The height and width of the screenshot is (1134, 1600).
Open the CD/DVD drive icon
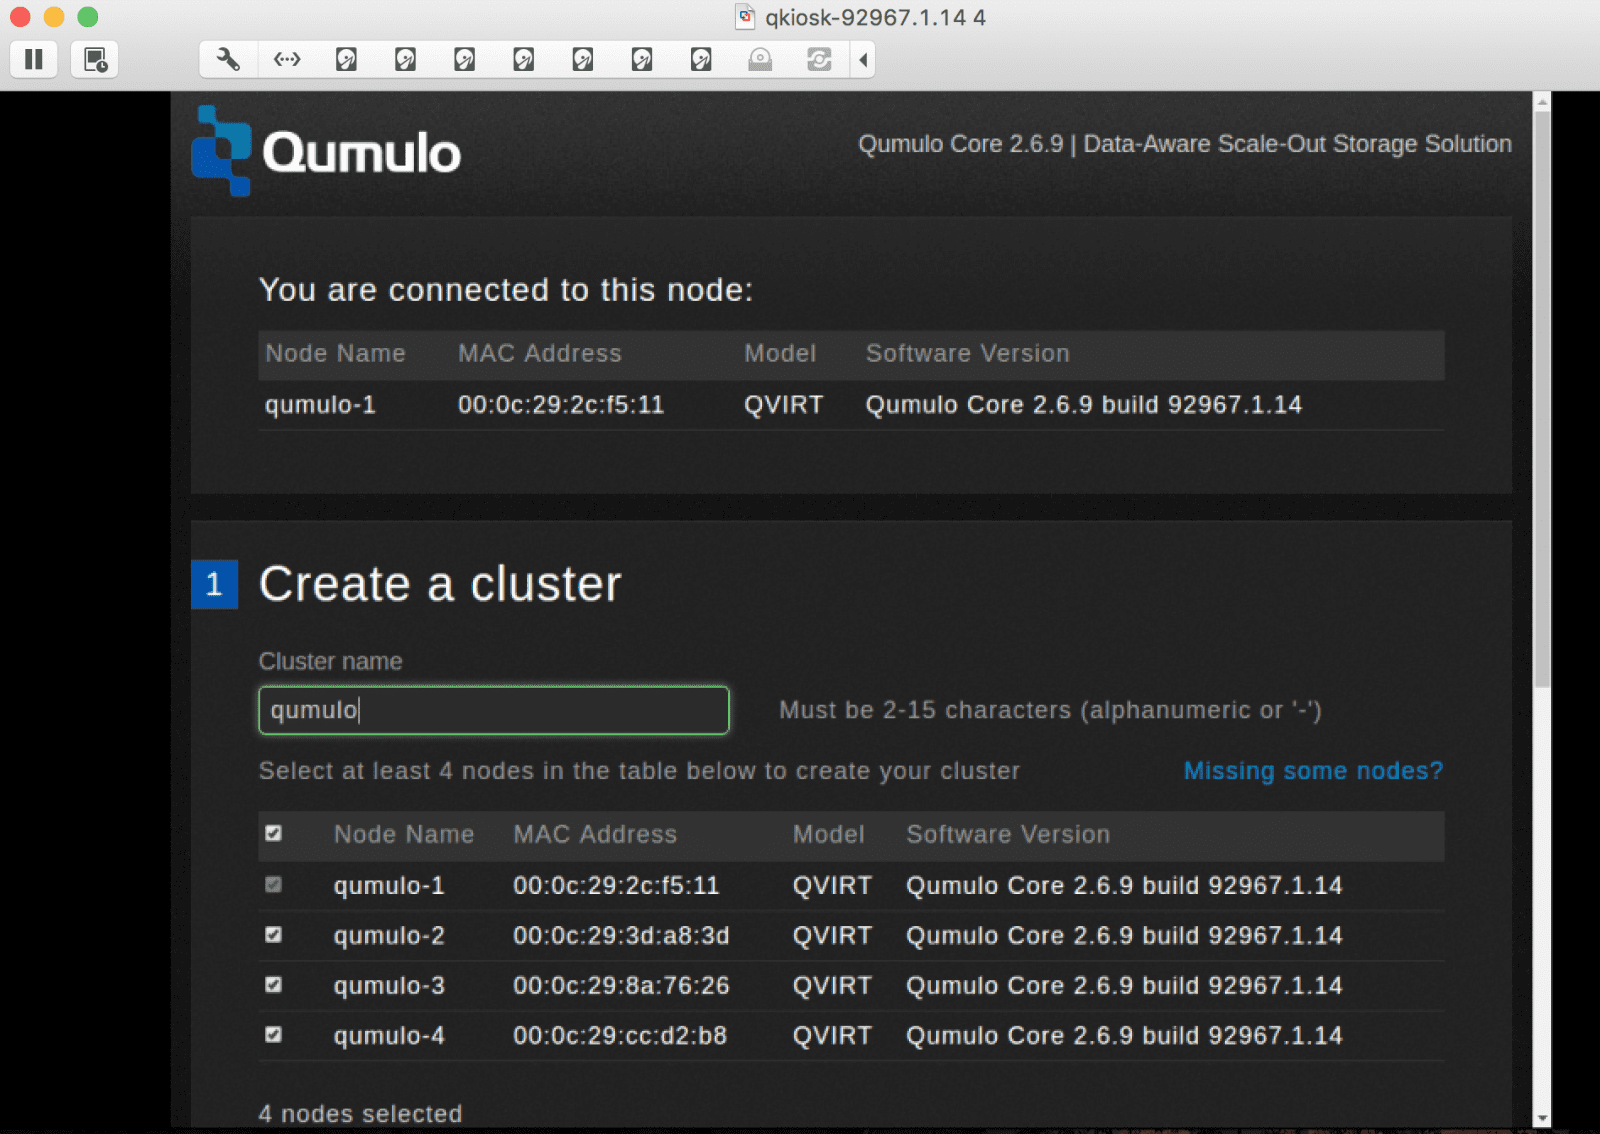(x=759, y=60)
